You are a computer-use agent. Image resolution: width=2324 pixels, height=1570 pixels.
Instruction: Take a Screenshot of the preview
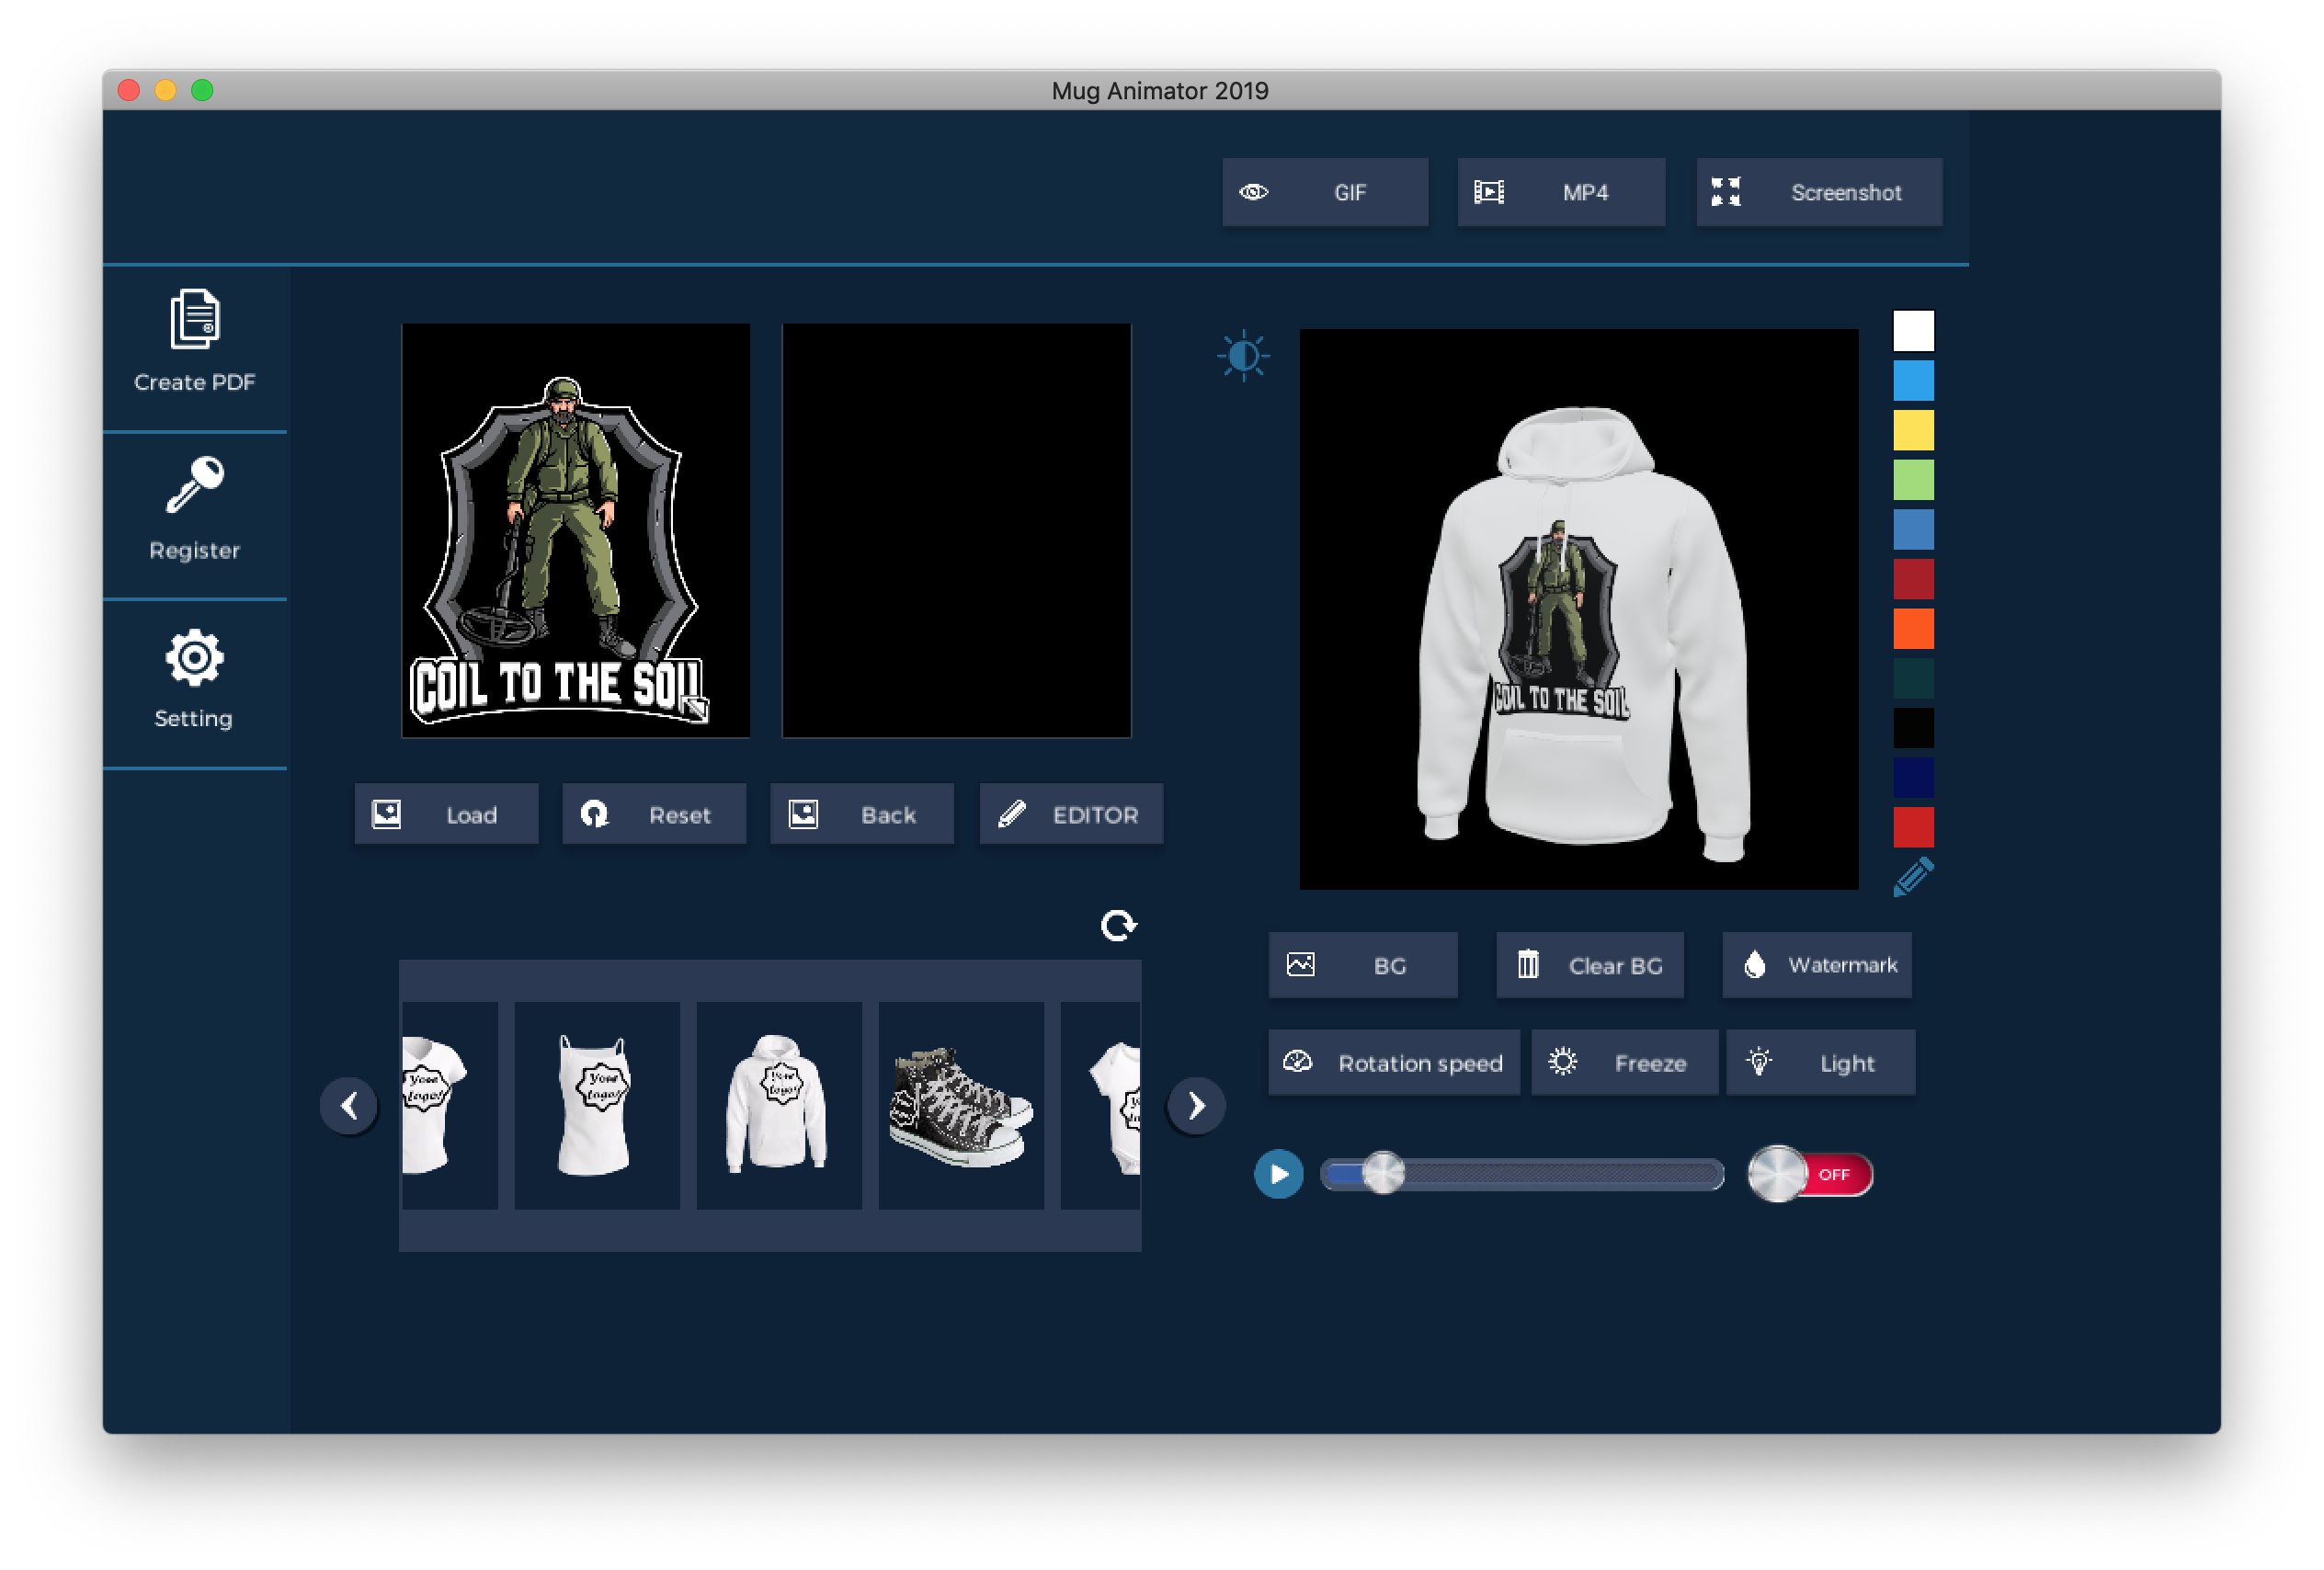point(1818,192)
